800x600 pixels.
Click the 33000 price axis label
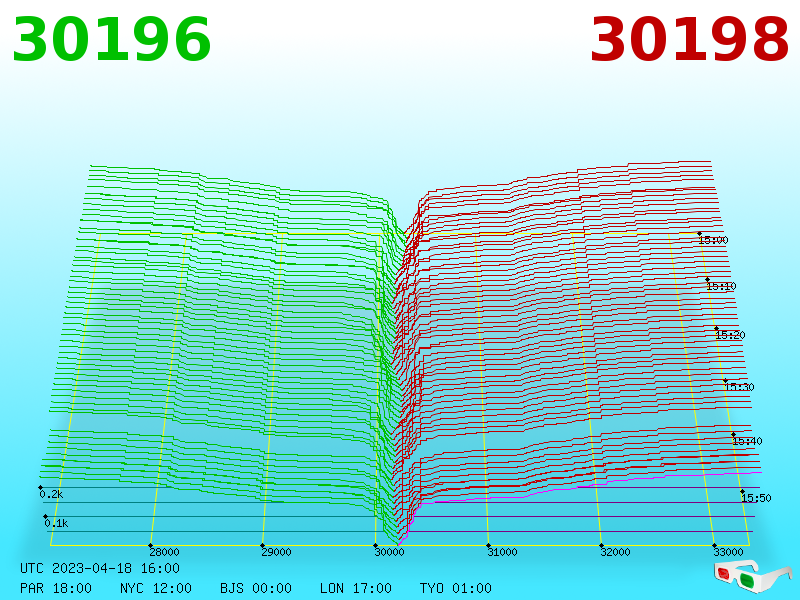pyautogui.click(x=729, y=552)
